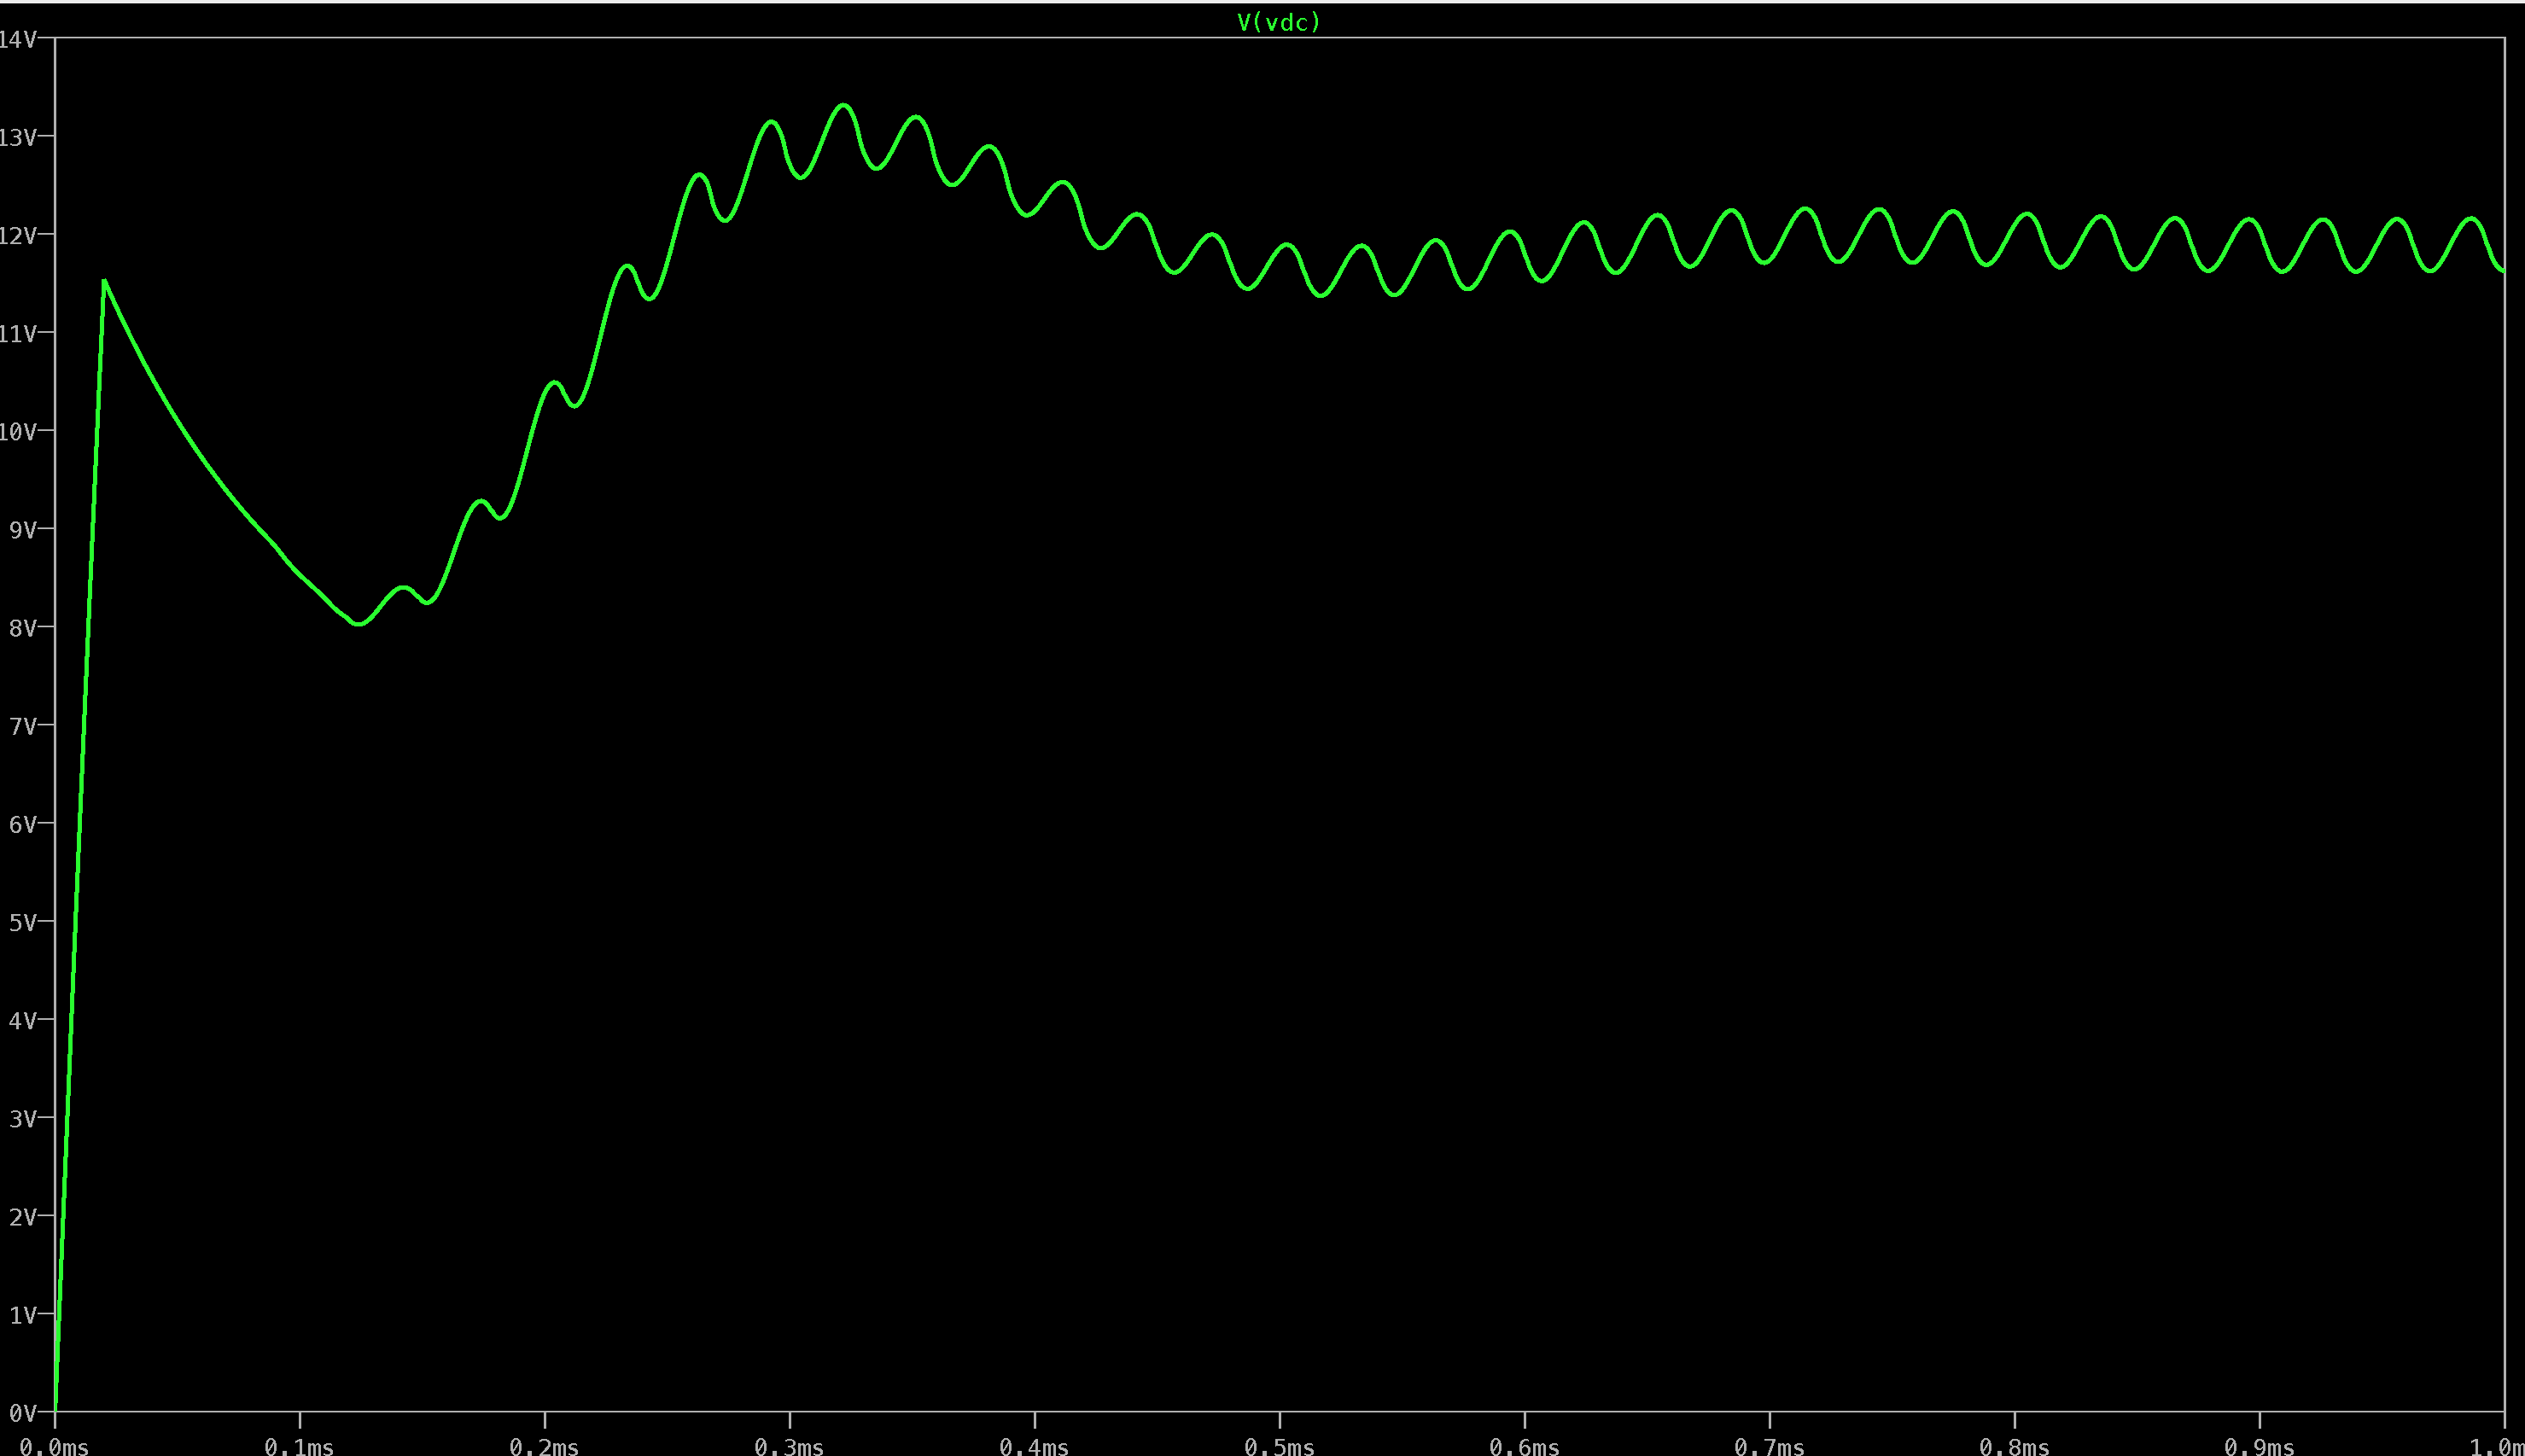Click the 2V vertical axis label
2525x1456 pixels.
tap(23, 1216)
